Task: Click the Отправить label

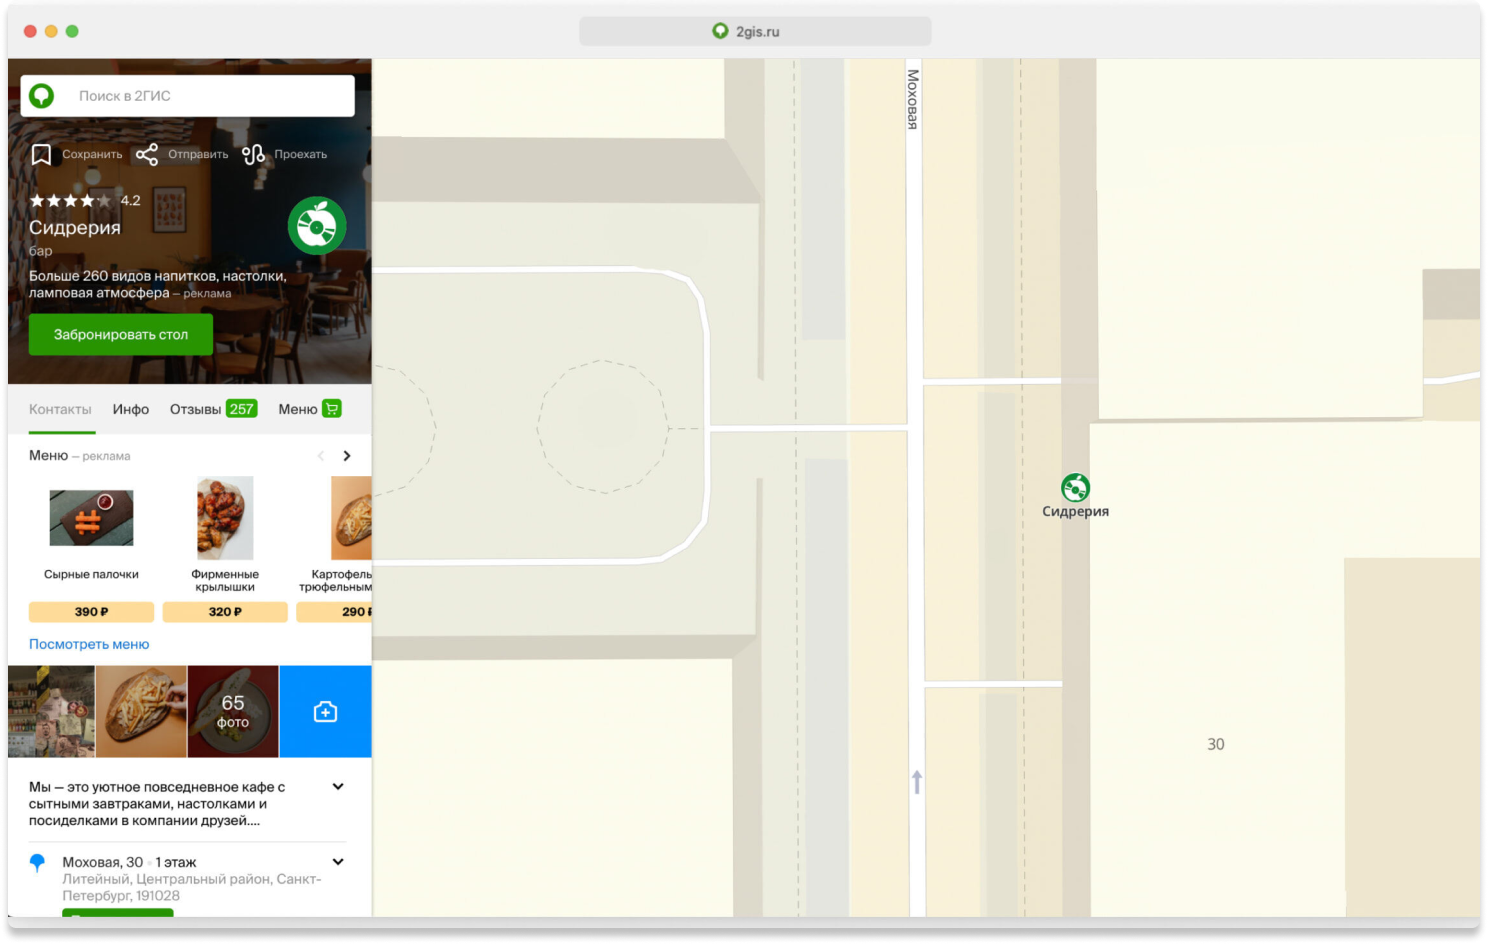Action: coord(198,155)
